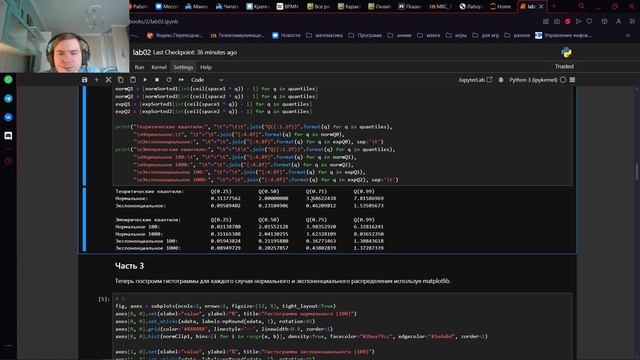Insert a new cell below

(x=97, y=80)
